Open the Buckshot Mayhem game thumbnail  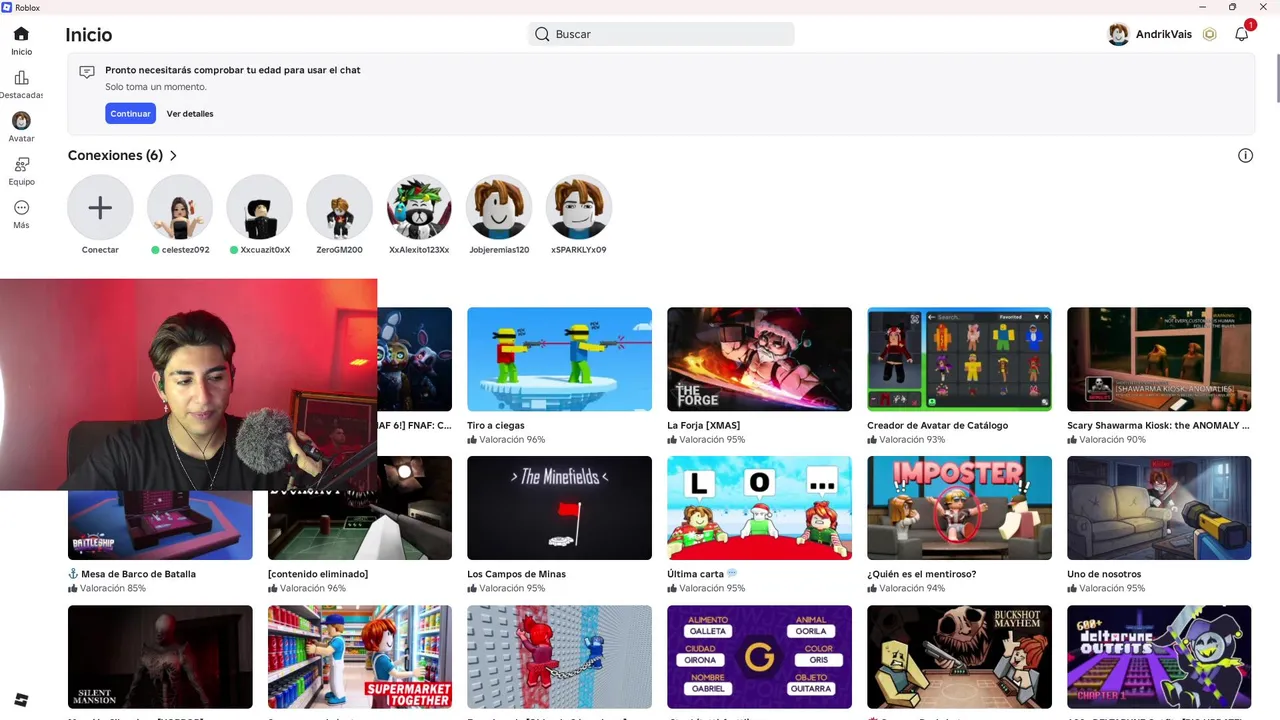pyautogui.click(x=959, y=657)
